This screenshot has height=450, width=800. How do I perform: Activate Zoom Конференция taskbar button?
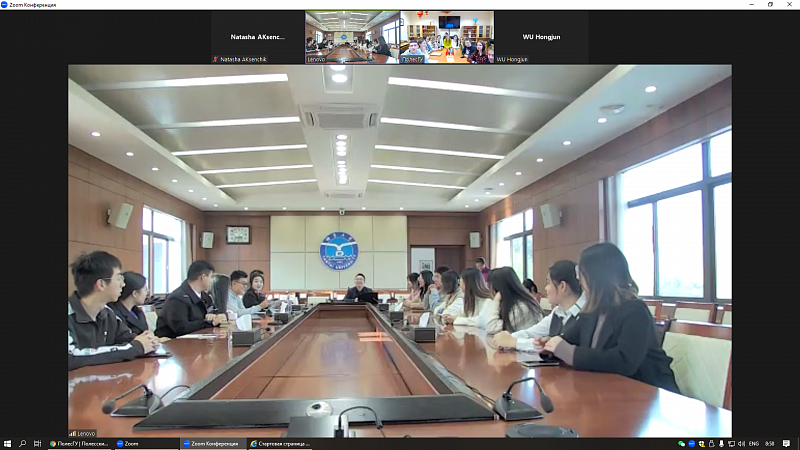tap(212, 443)
